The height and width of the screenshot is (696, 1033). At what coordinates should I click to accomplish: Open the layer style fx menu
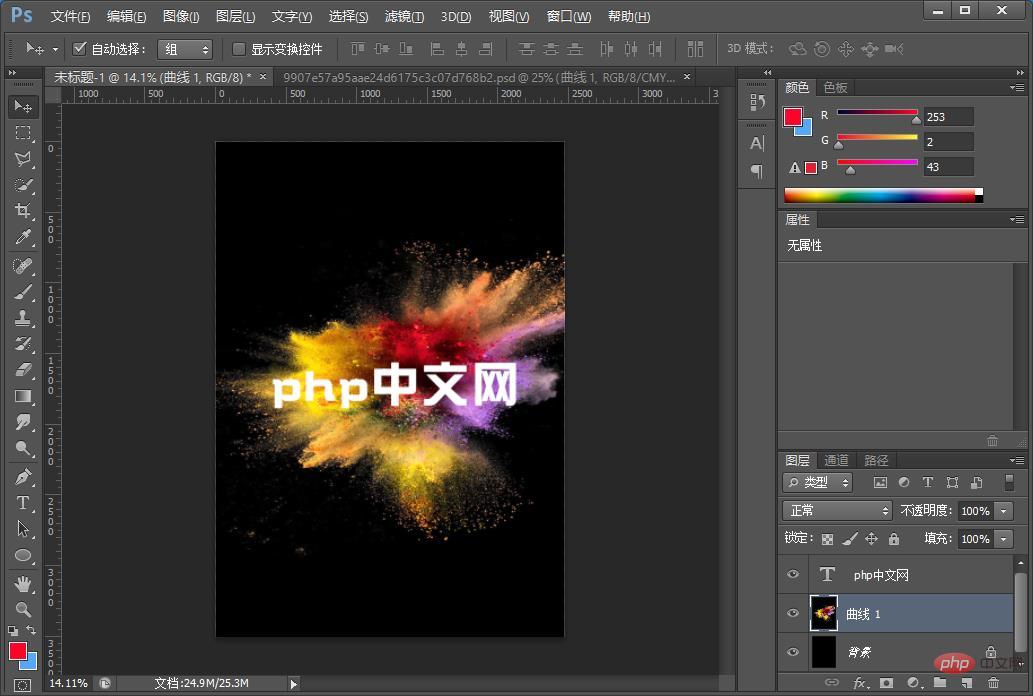(x=860, y=683)
